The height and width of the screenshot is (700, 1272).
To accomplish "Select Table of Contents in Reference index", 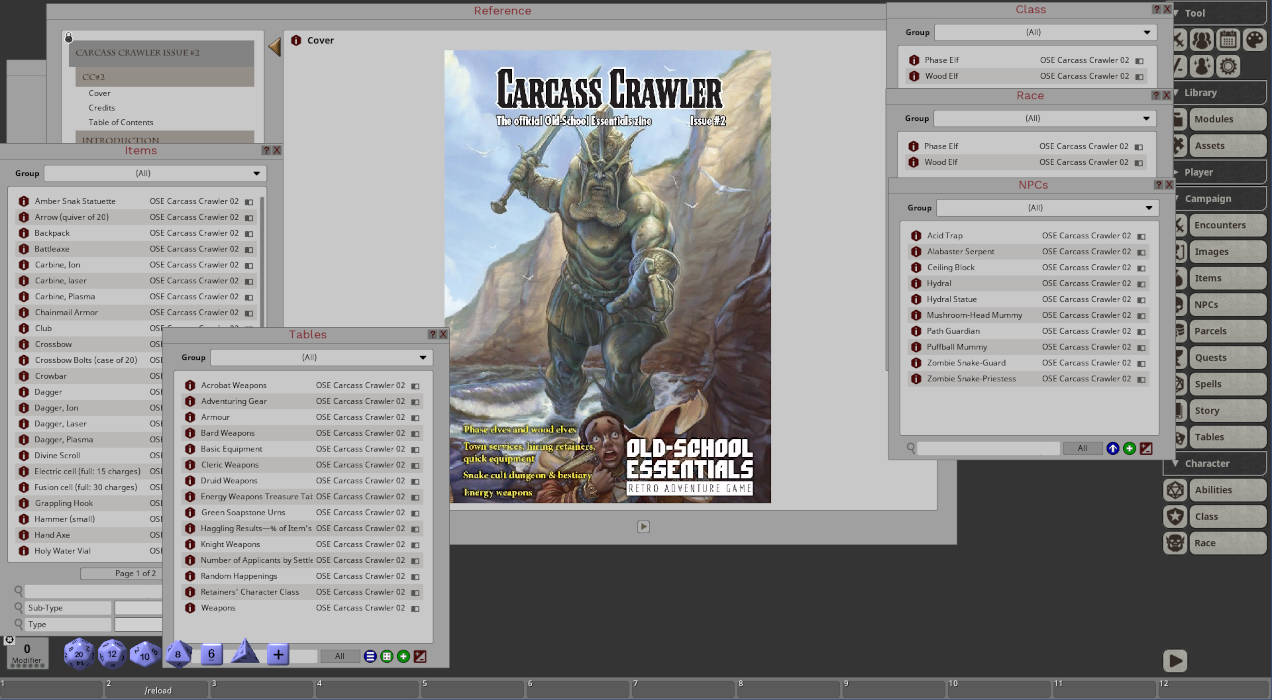I will (121, 122).
